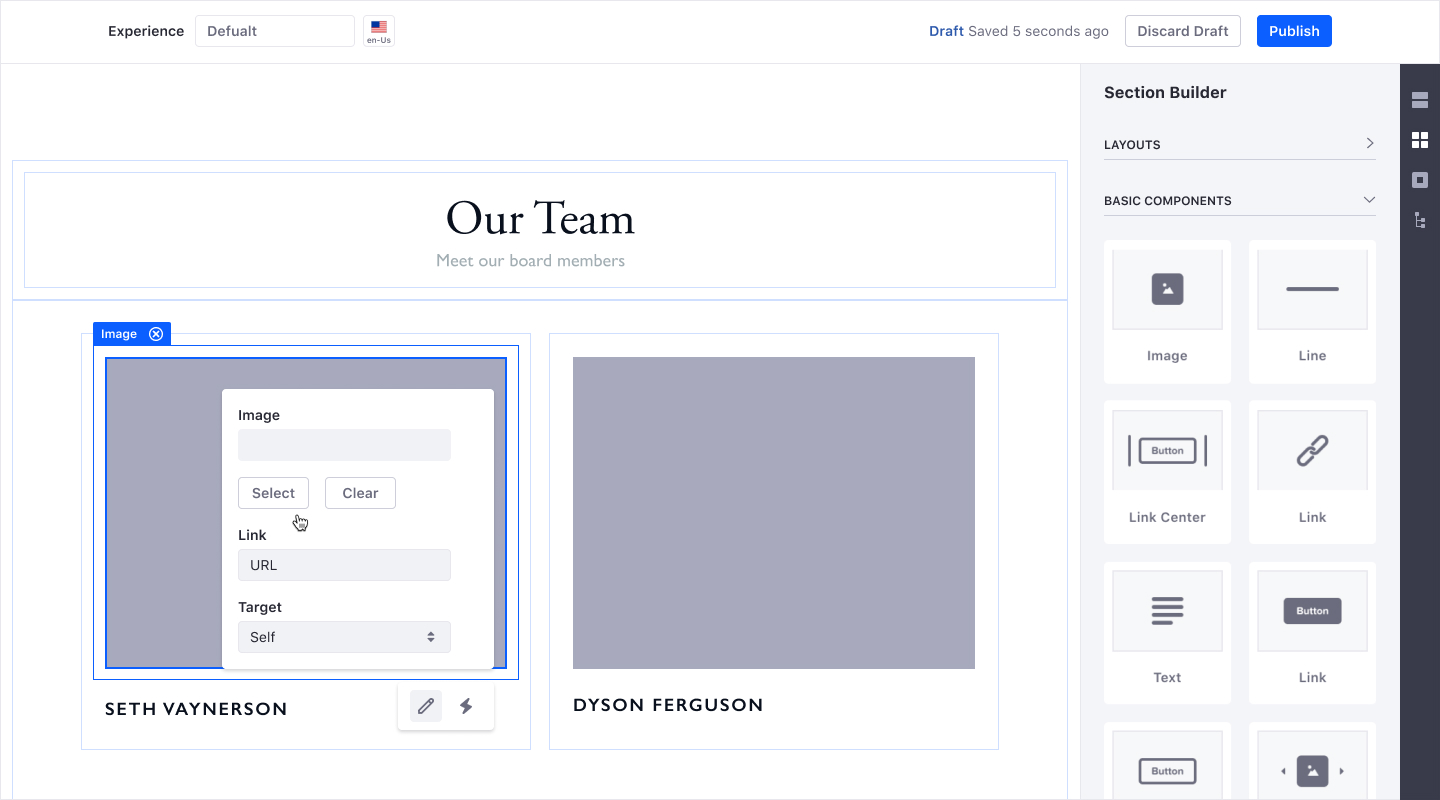
Task: Collapse the BASIC COMPONENTS section
Action: point(1240,200)
